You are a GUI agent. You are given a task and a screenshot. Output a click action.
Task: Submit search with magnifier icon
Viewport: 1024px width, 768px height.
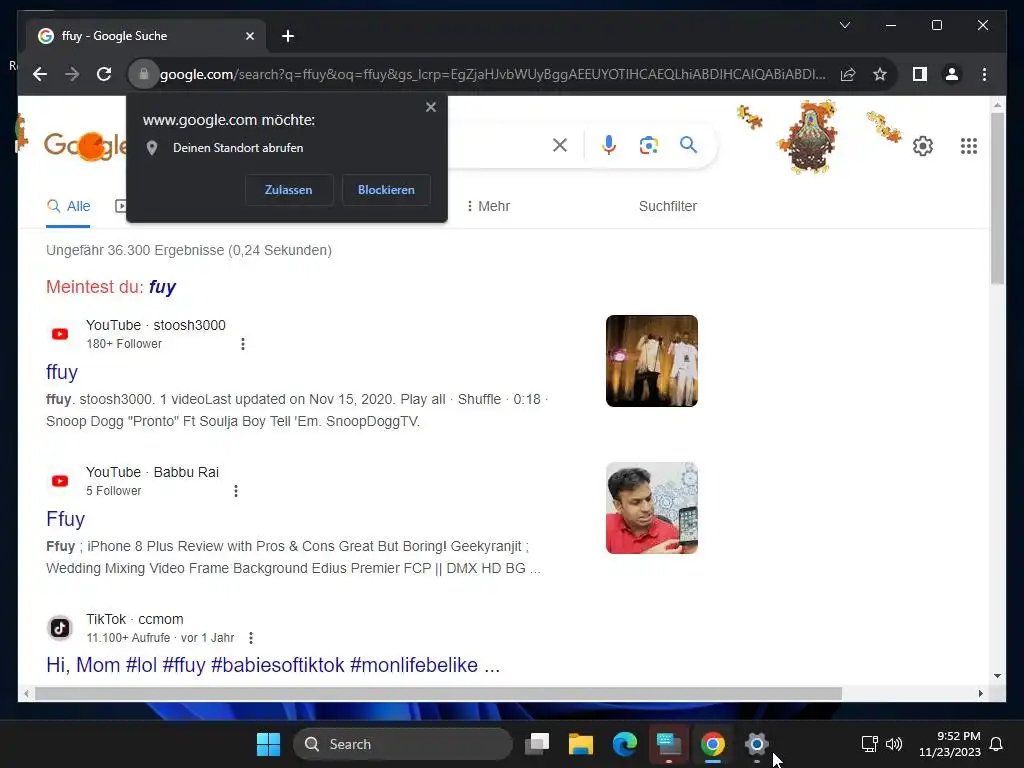[x=688, y=145]
